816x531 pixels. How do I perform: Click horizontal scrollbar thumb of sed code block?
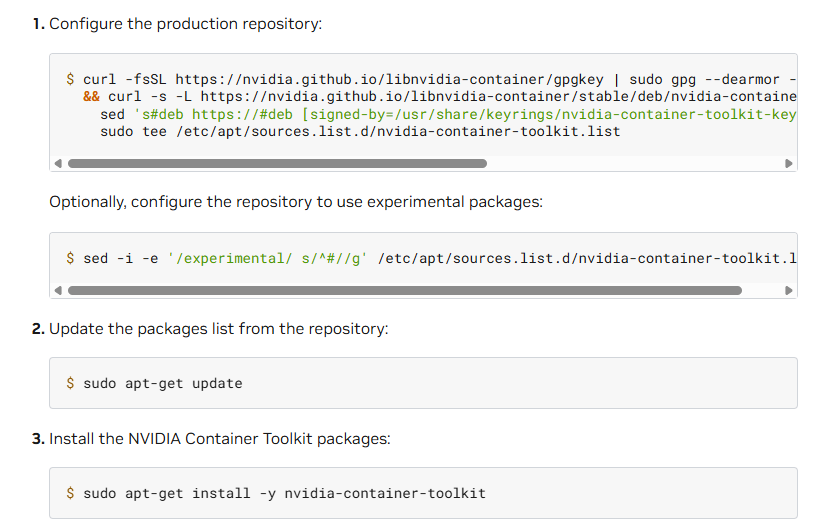pyautogui.click(x=405, y=290)
